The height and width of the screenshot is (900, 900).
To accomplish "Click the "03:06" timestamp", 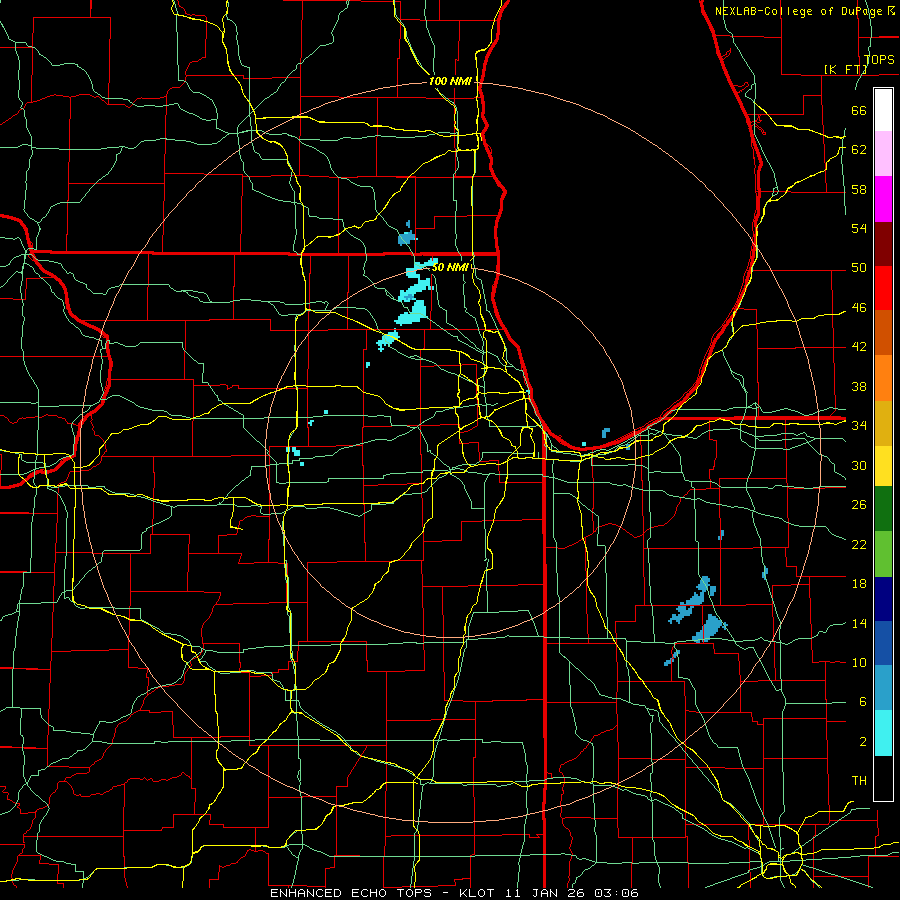I will coord(616,893).
